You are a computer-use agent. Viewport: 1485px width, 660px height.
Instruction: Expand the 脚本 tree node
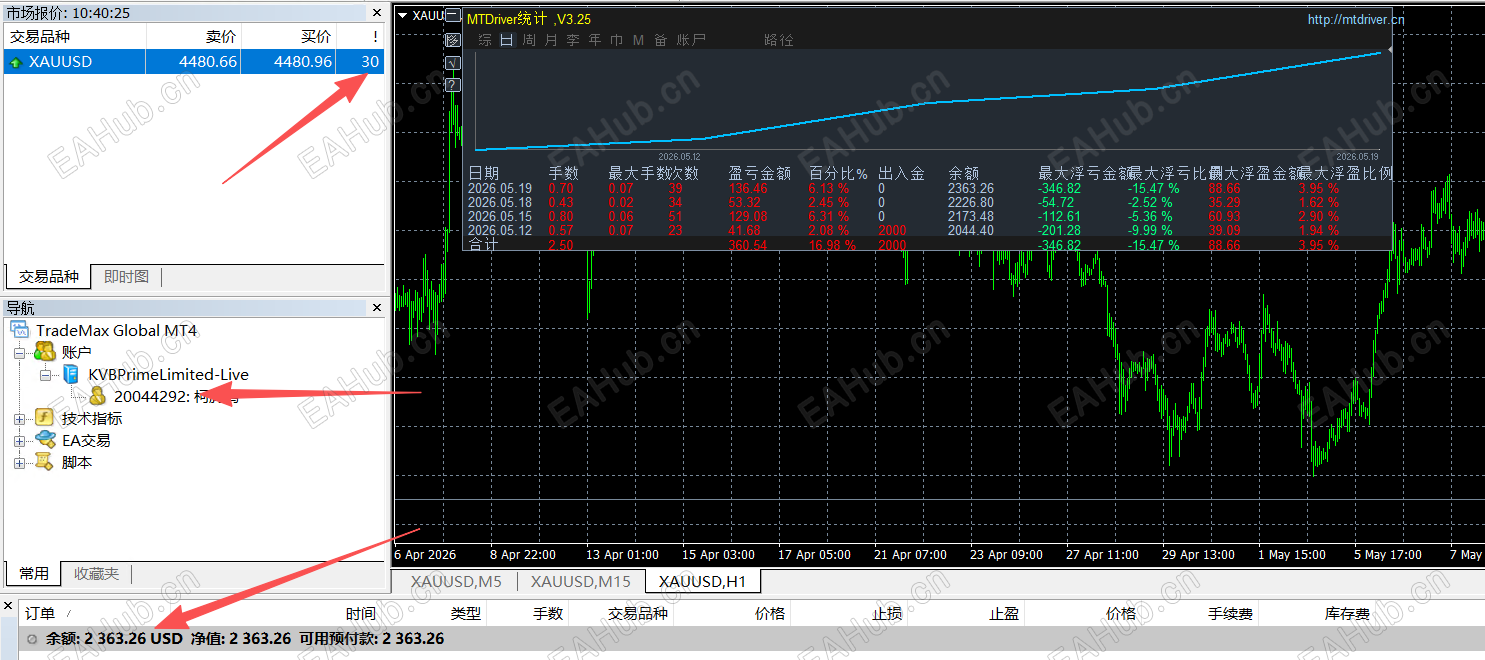[19, 462]
